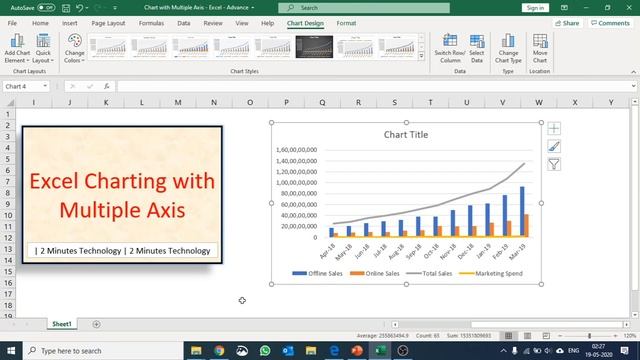Image resolution: width=640 pixels, height=360 pixels.
Task: Open the File tab
Action: [12, 23]
